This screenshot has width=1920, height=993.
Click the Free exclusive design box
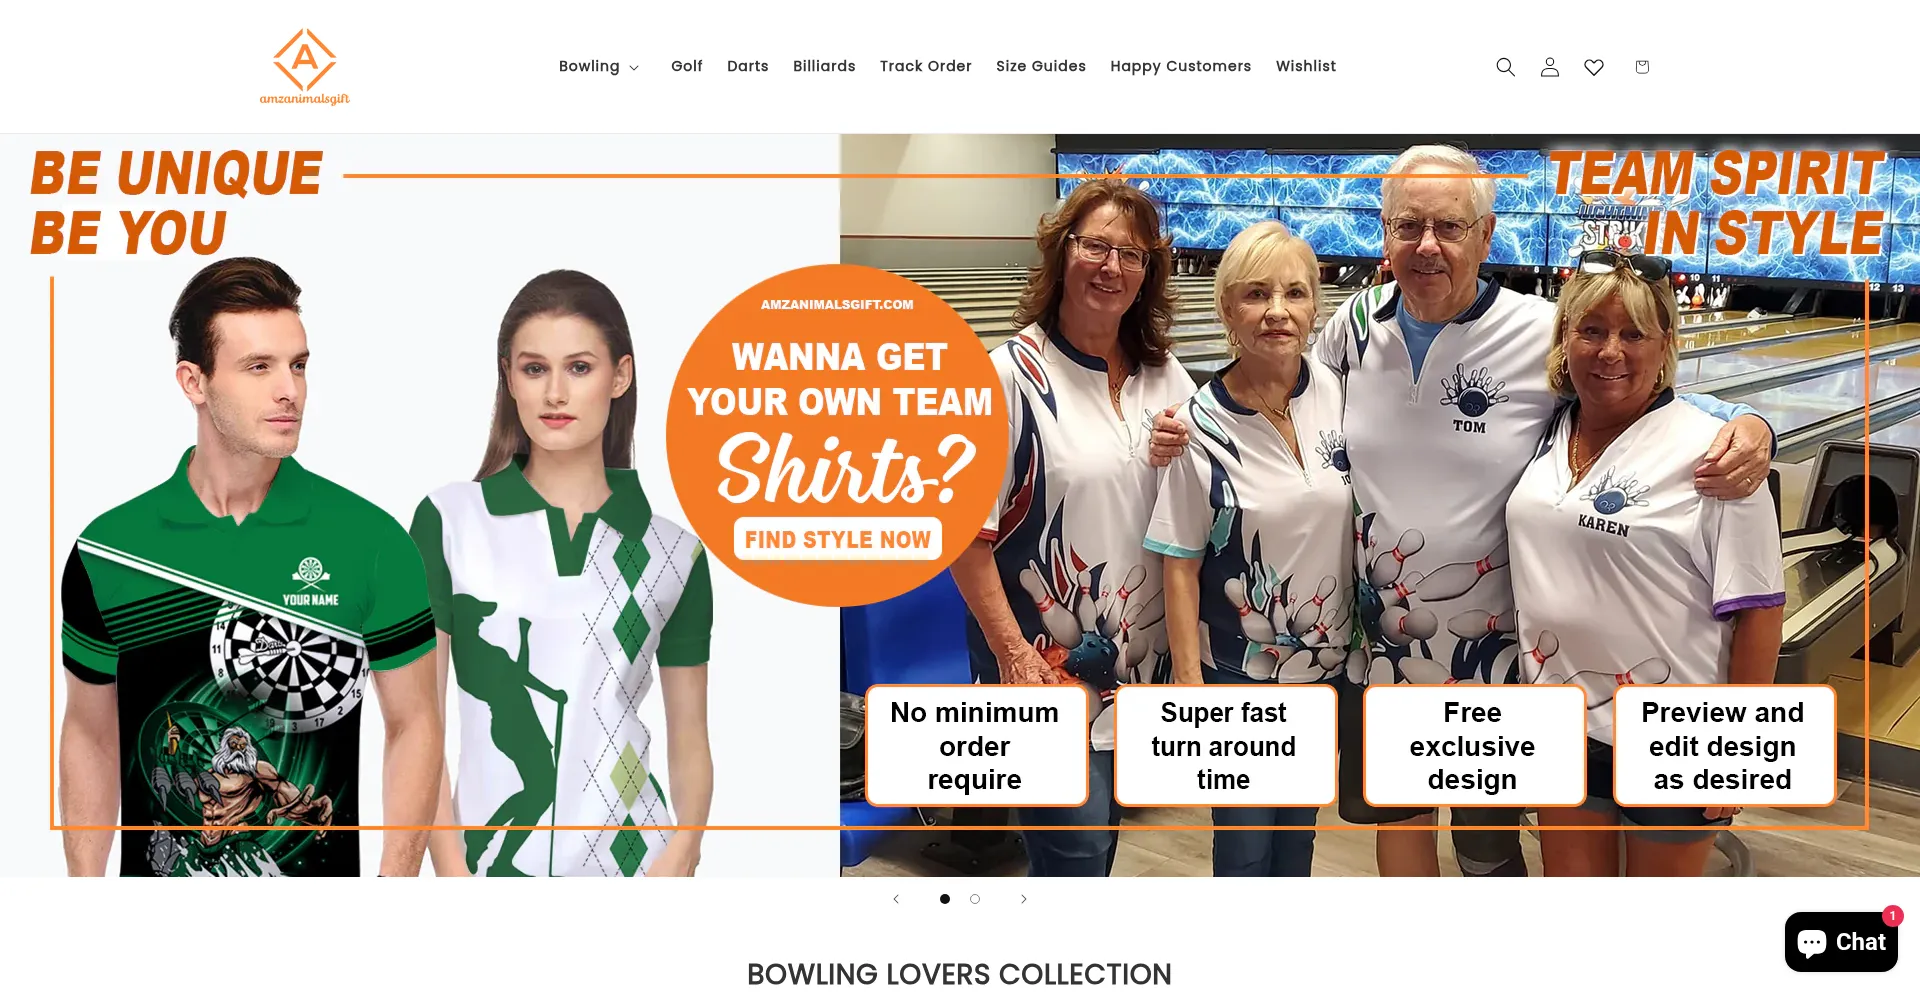[x=1473, y=745]
